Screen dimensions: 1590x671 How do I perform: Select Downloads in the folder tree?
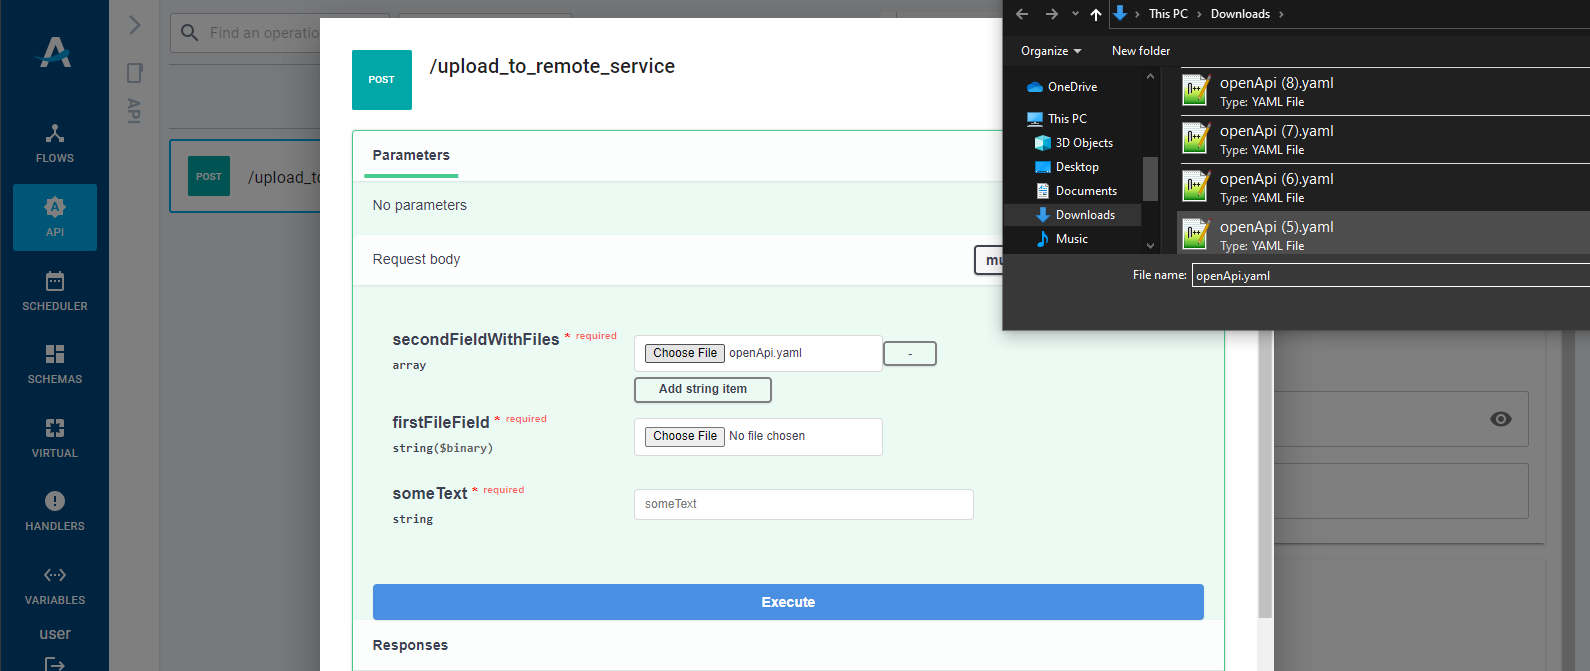[1084, 215]
